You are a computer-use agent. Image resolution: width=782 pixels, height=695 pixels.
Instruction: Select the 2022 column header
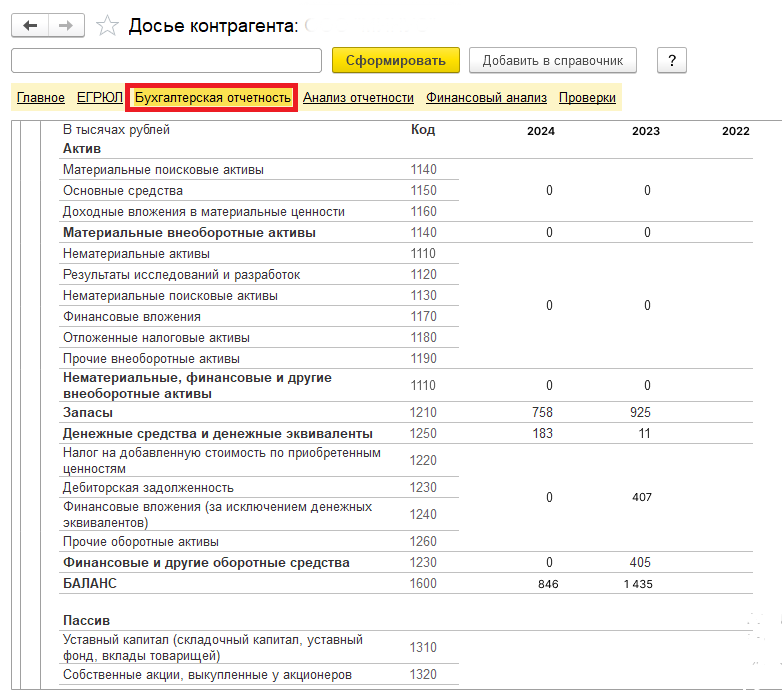coord(736,131)
